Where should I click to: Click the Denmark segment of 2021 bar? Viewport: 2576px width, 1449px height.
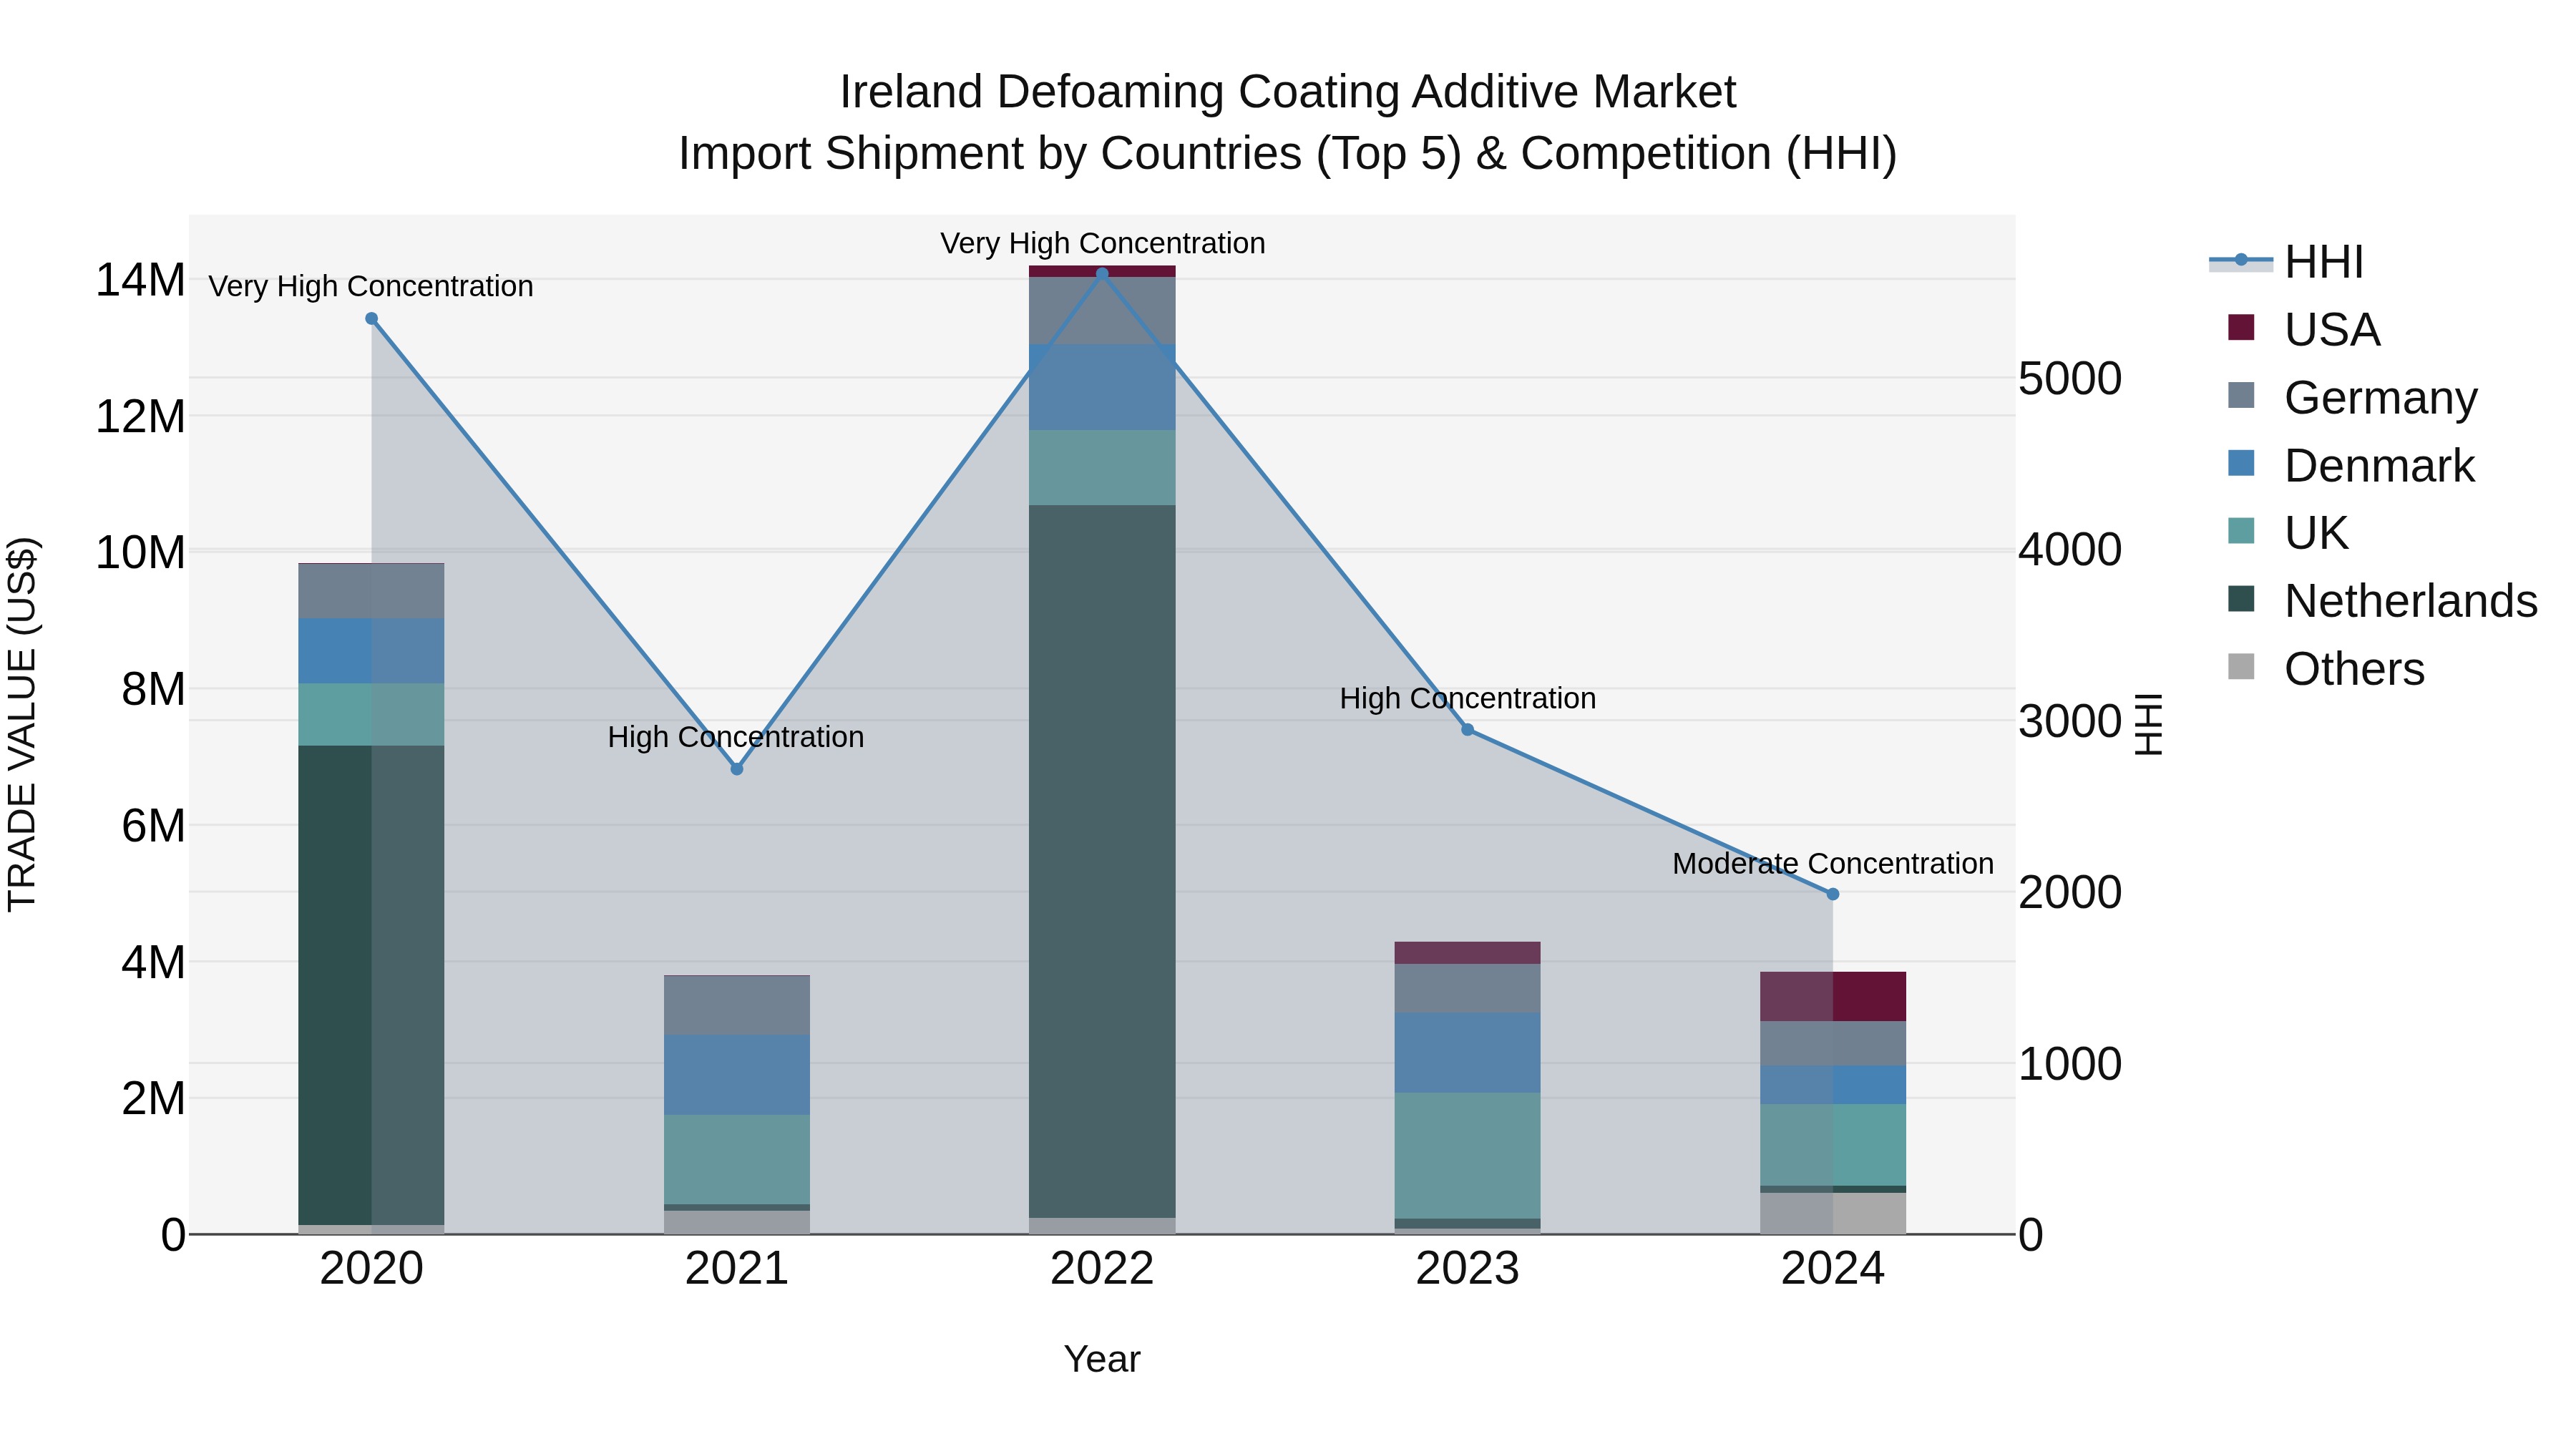[x=737, y=1074]
